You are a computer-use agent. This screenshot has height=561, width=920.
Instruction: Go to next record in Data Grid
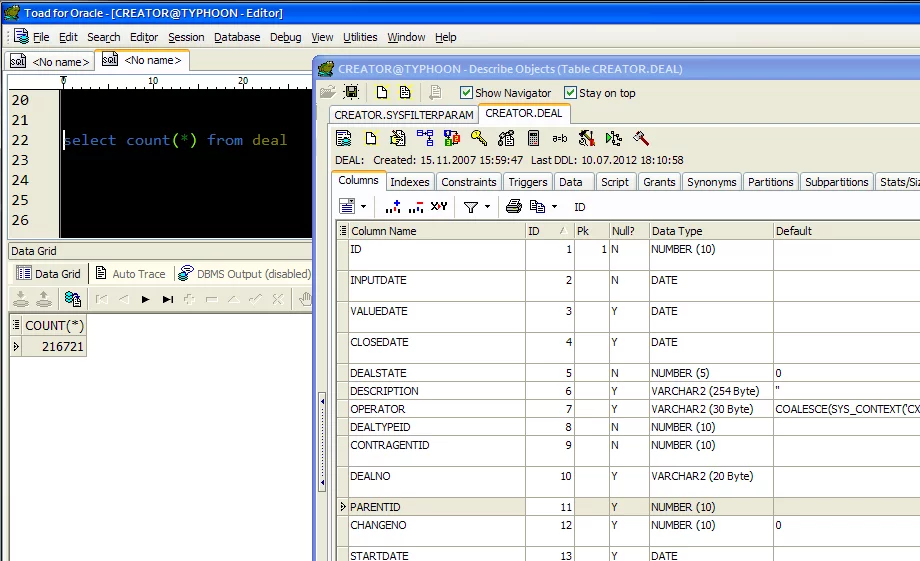coord(146,299)
